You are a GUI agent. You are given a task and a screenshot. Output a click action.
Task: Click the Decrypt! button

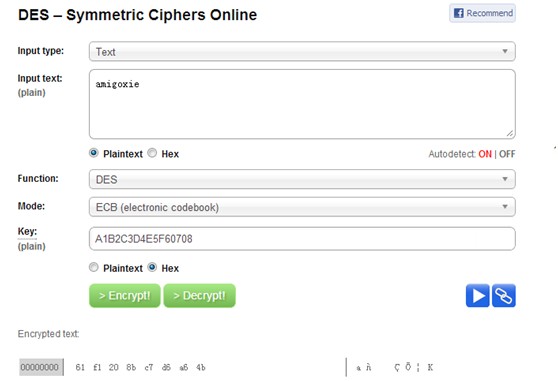199,296
